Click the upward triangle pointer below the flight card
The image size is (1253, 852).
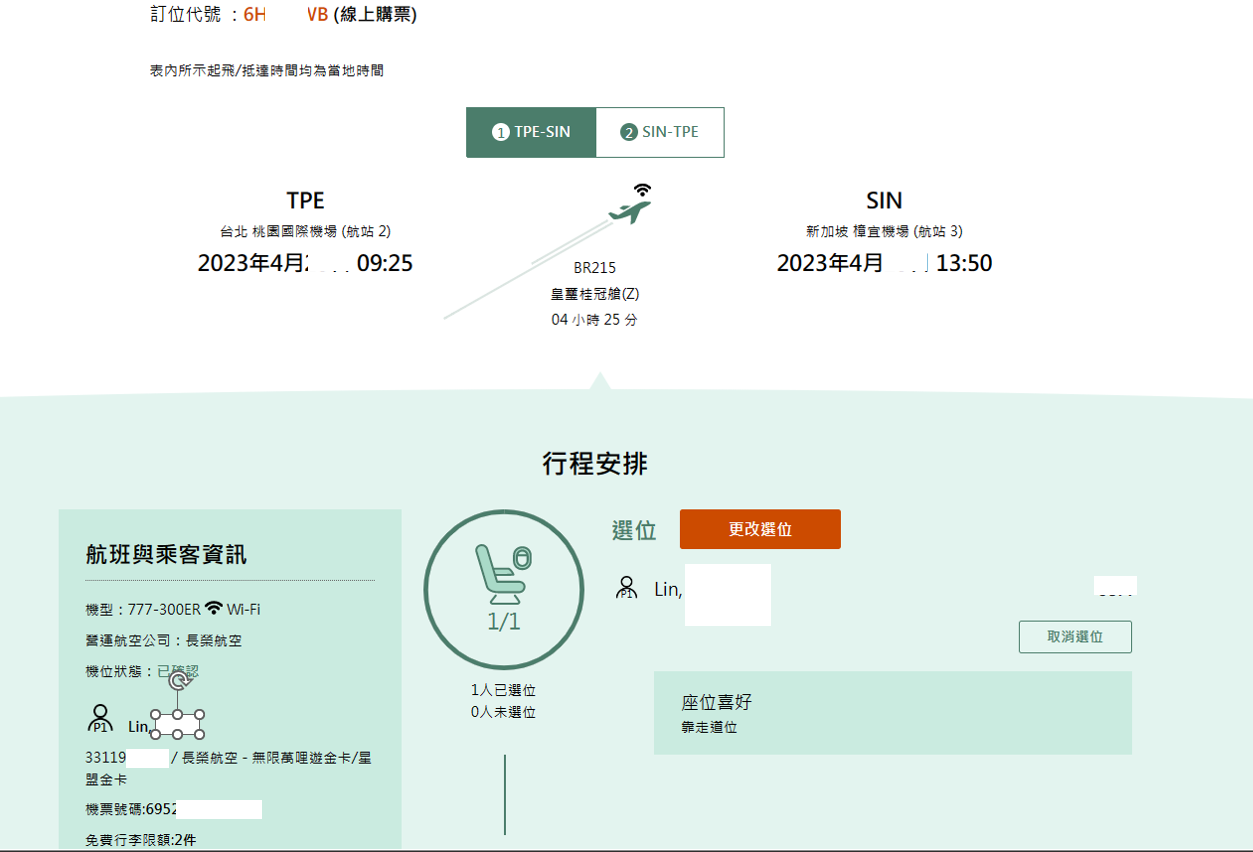point(598,381)
